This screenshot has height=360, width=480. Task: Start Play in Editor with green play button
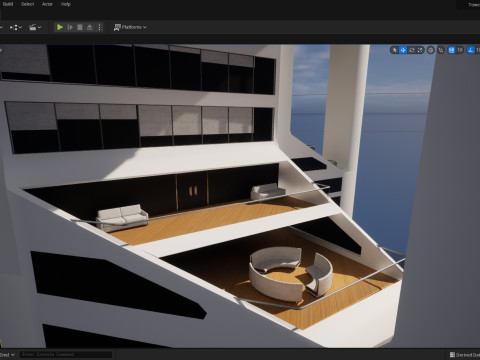coord(60,27)
